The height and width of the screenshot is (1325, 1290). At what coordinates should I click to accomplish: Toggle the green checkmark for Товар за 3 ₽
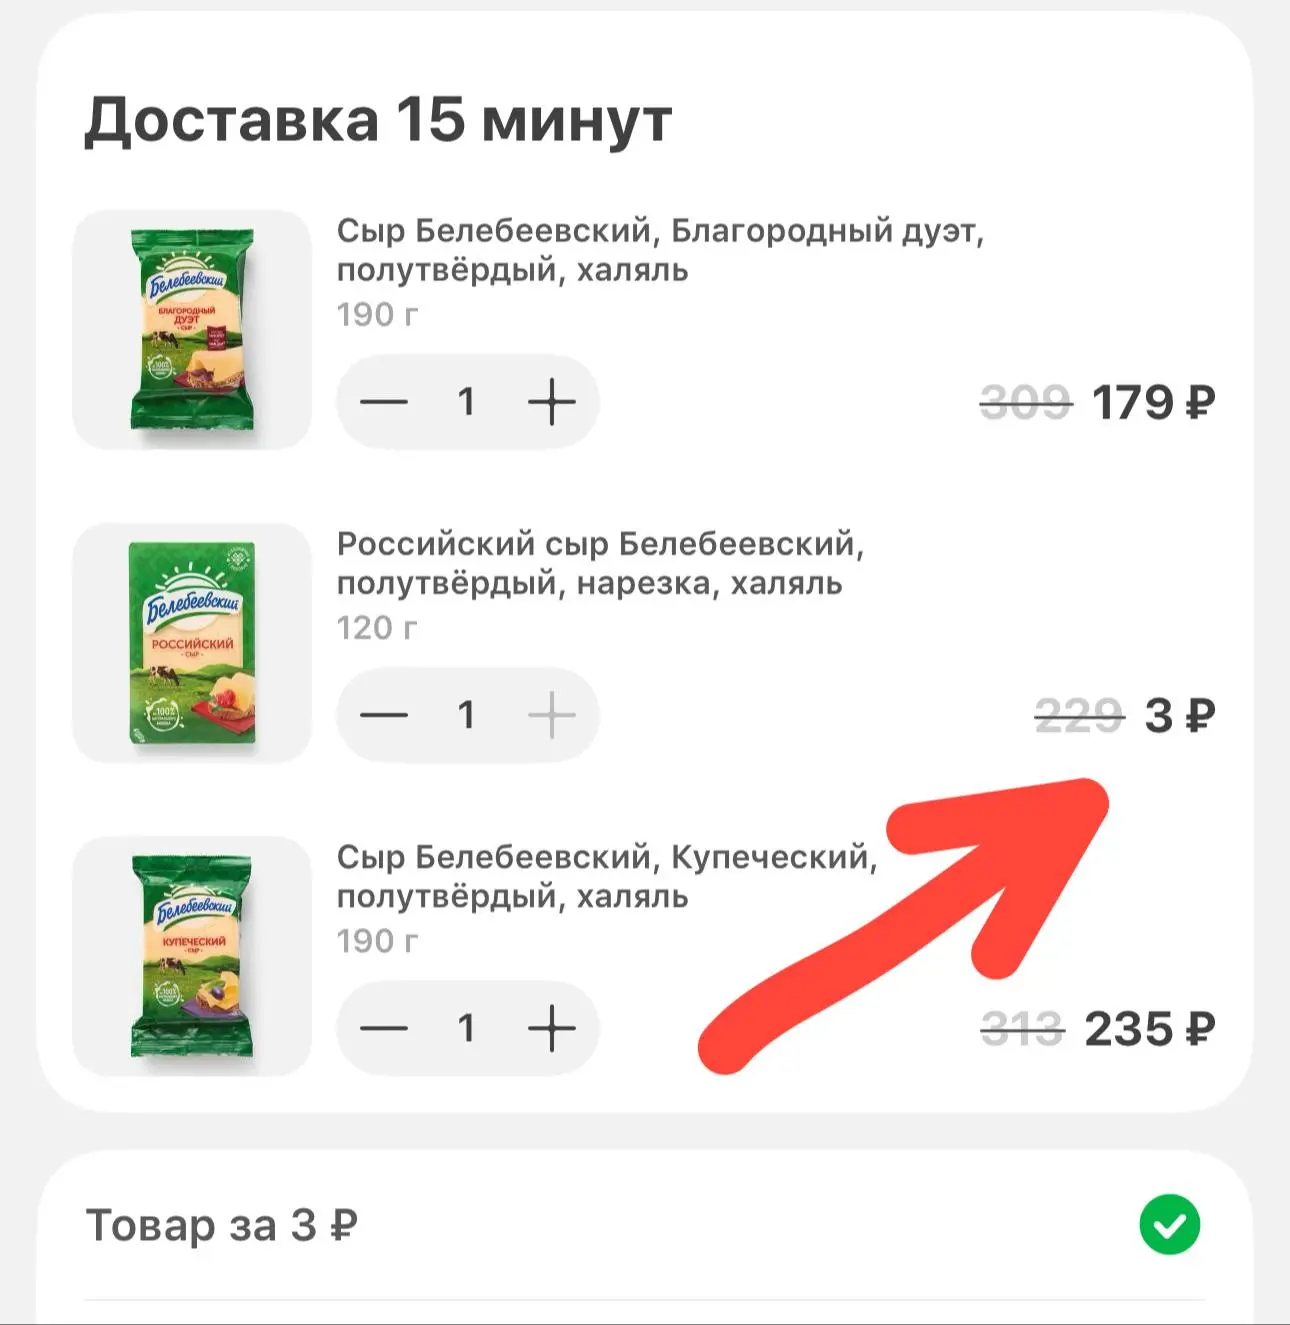tap(1169, 1224)
